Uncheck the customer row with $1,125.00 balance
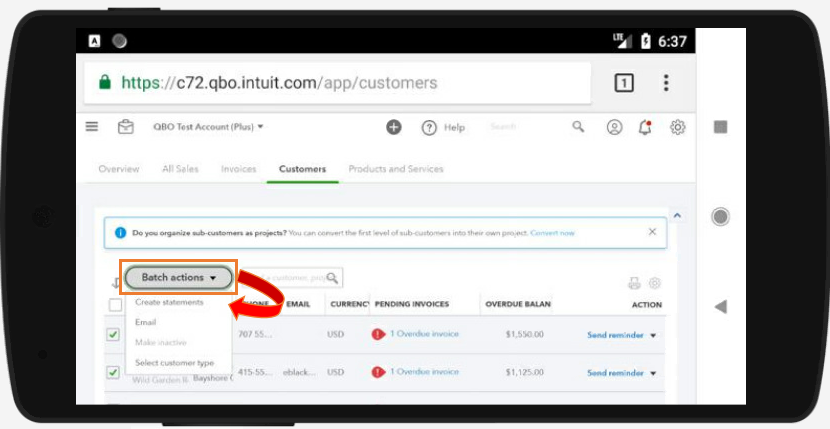Image resolution: width=830 pixels, height=429 pixels. pyautogui.click(x=113, y=373)
